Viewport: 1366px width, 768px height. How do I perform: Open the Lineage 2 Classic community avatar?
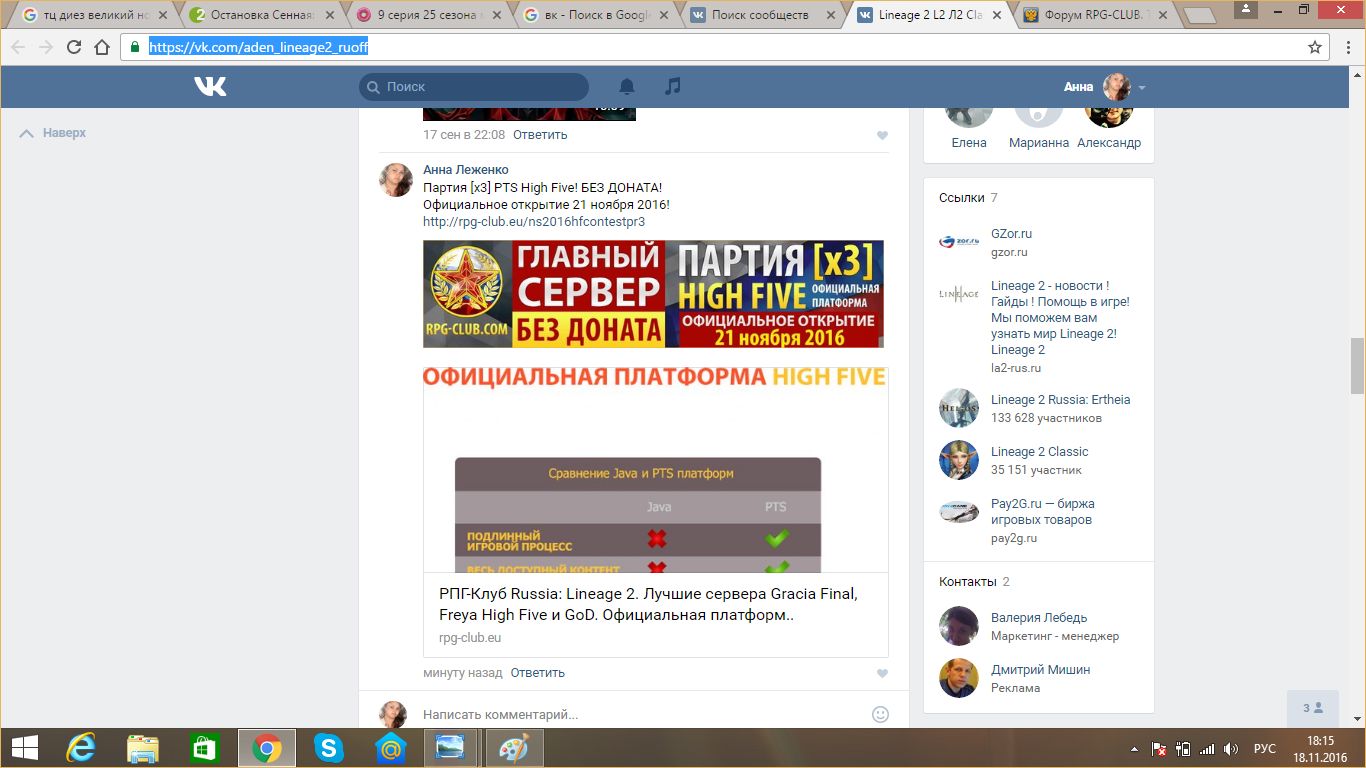(959, 460)
